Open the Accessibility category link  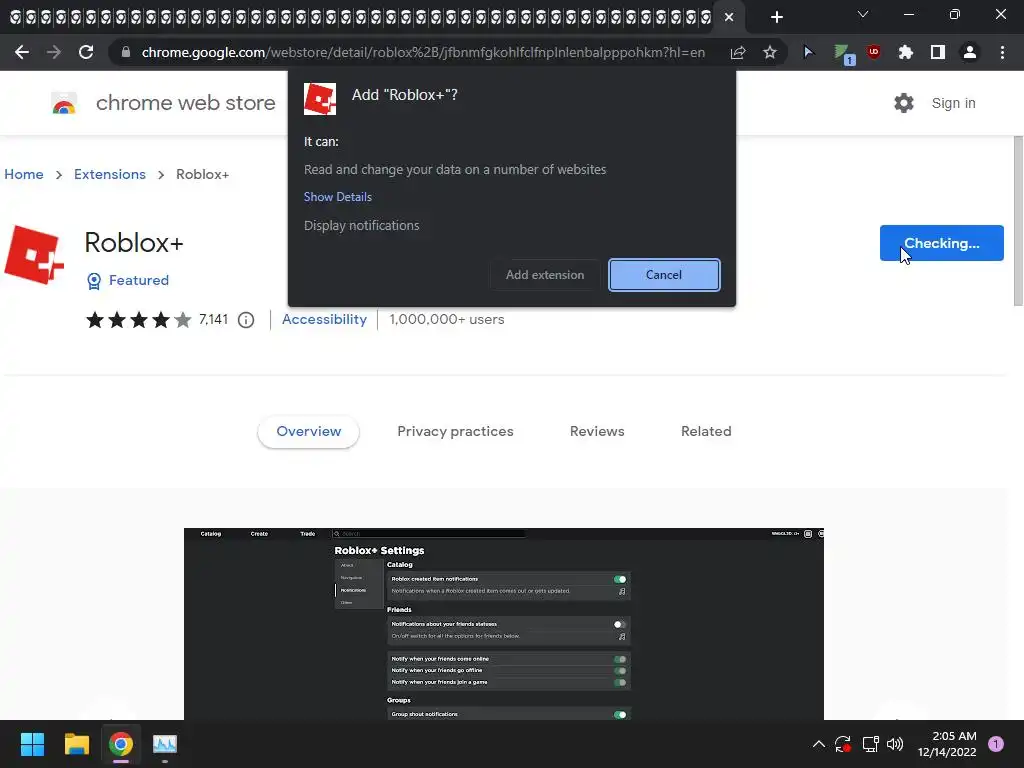click(x=325, y=319)
